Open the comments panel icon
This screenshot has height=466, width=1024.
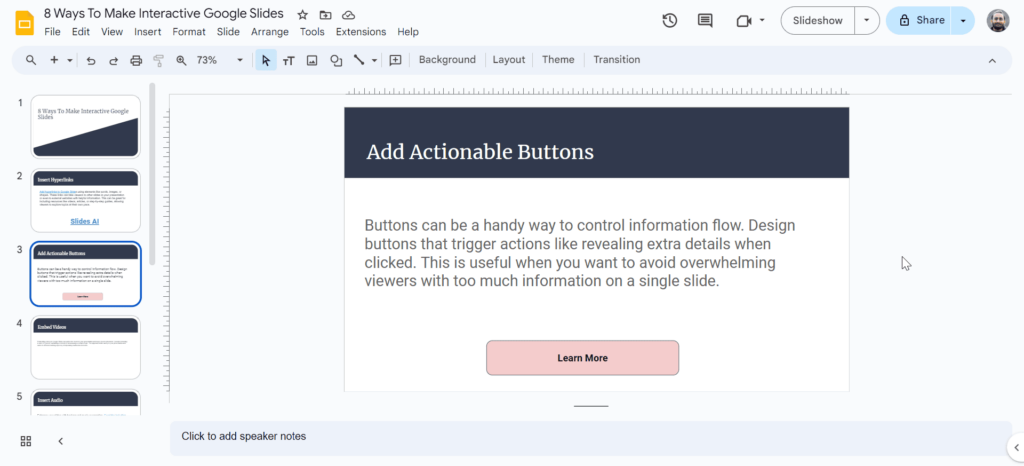coord(705,20)
